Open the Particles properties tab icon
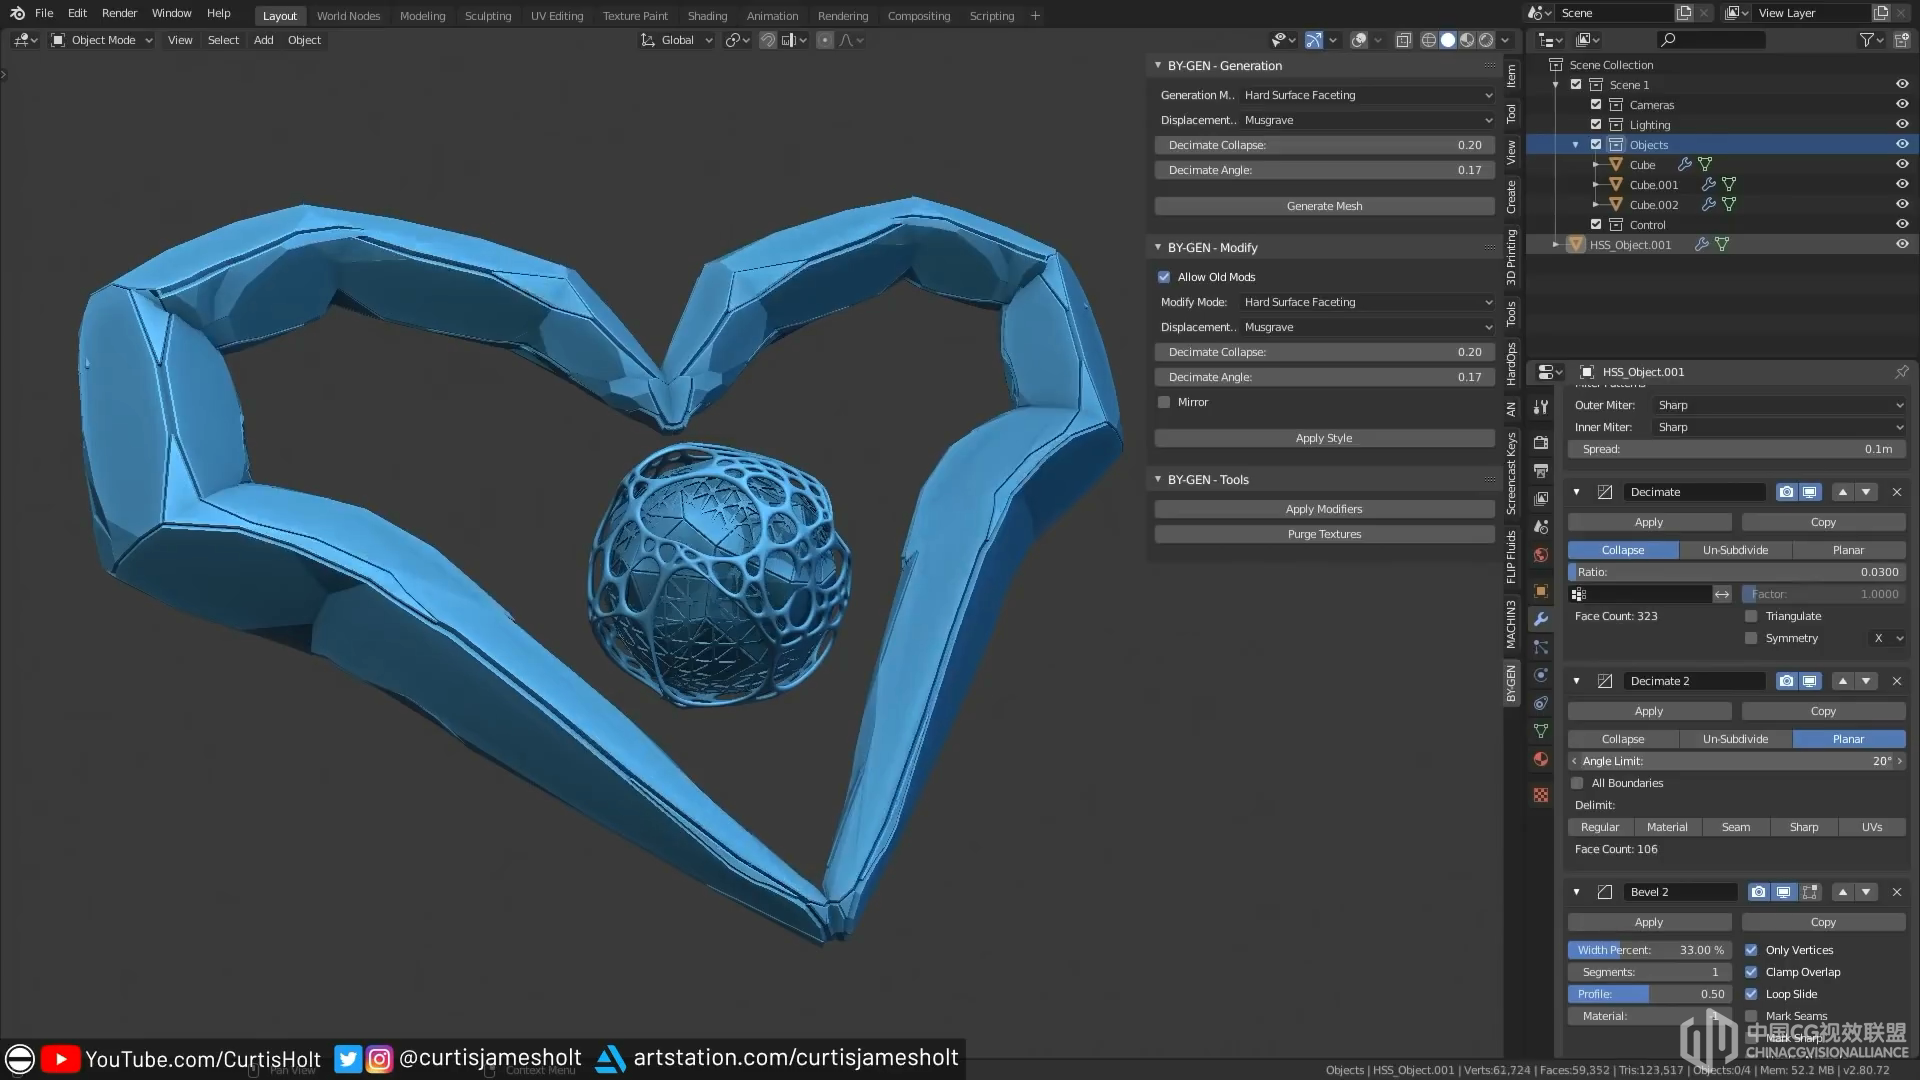Image resolution: width=1920 pixels, height=1080 pixels. coord(1541,647)
